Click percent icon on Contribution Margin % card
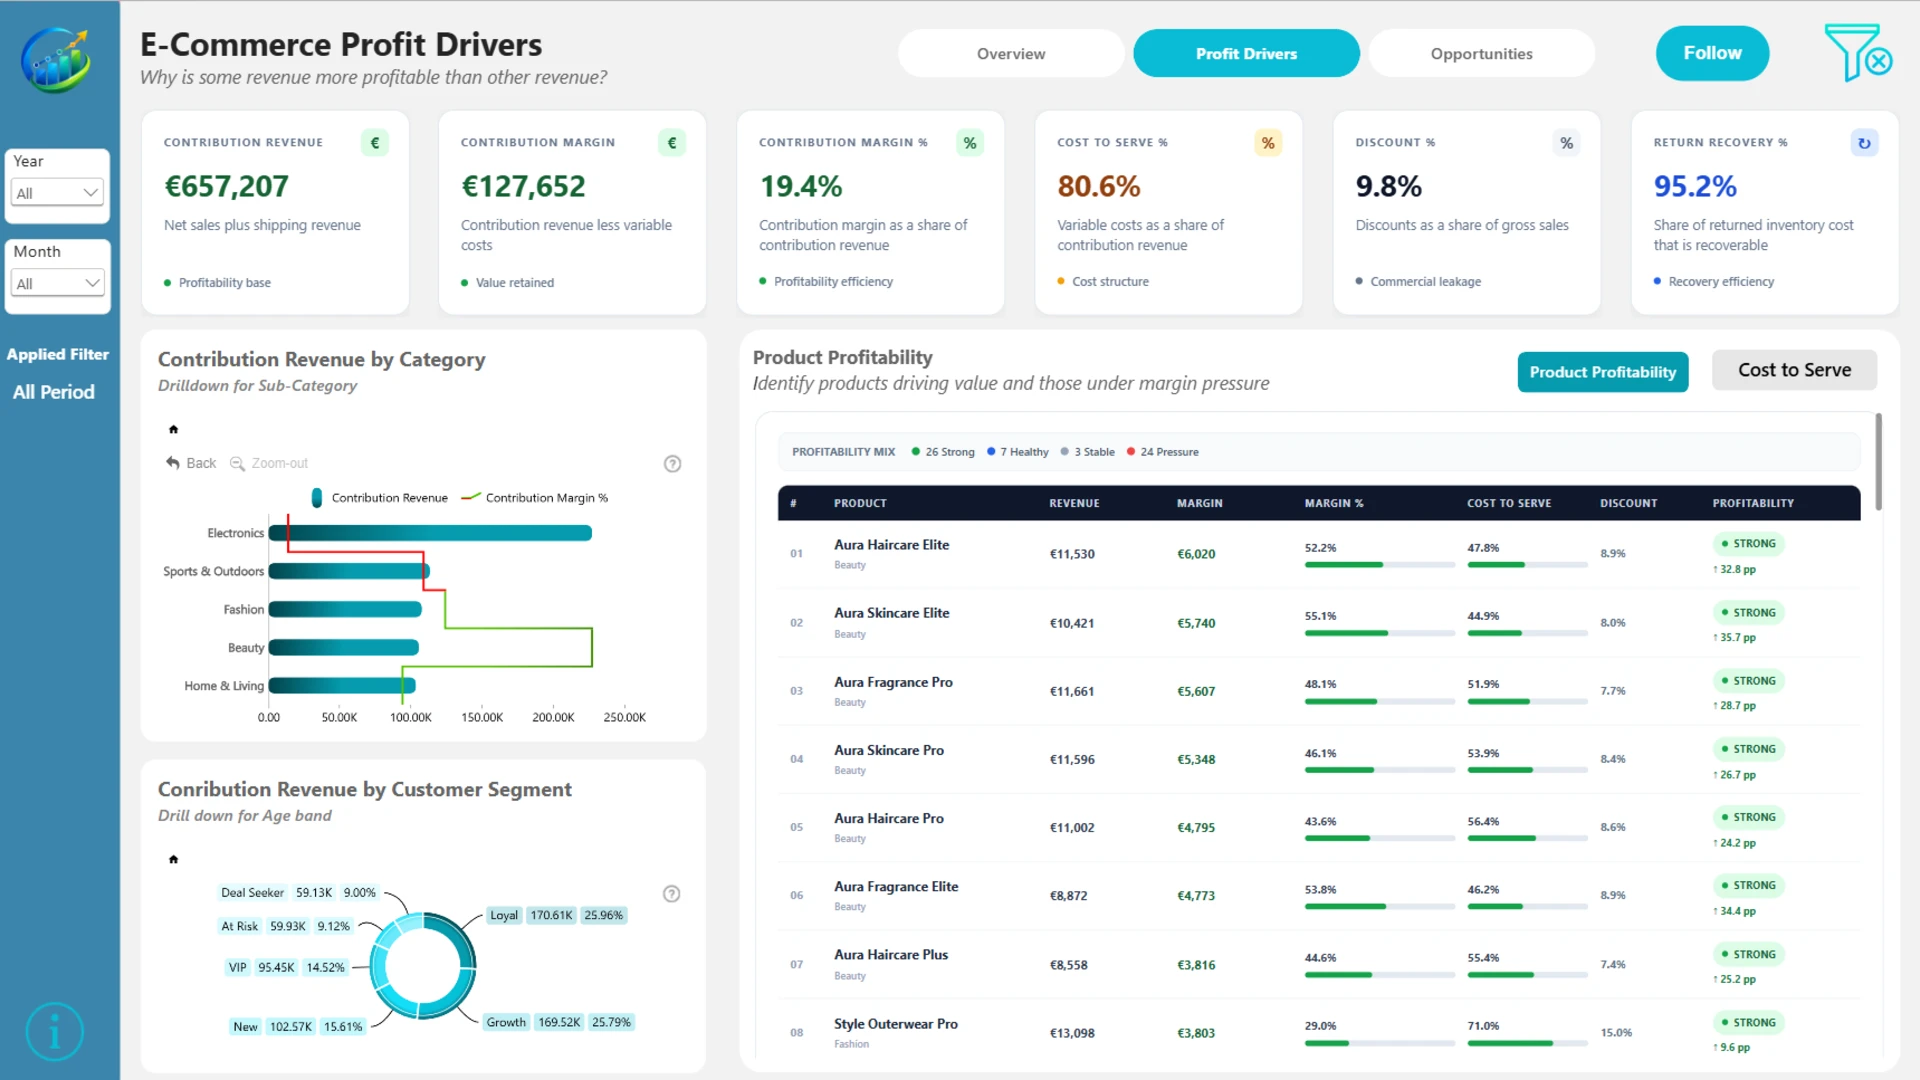Screen dimensions: 1920x1080 pyautogui.click(x=970, y=143)
